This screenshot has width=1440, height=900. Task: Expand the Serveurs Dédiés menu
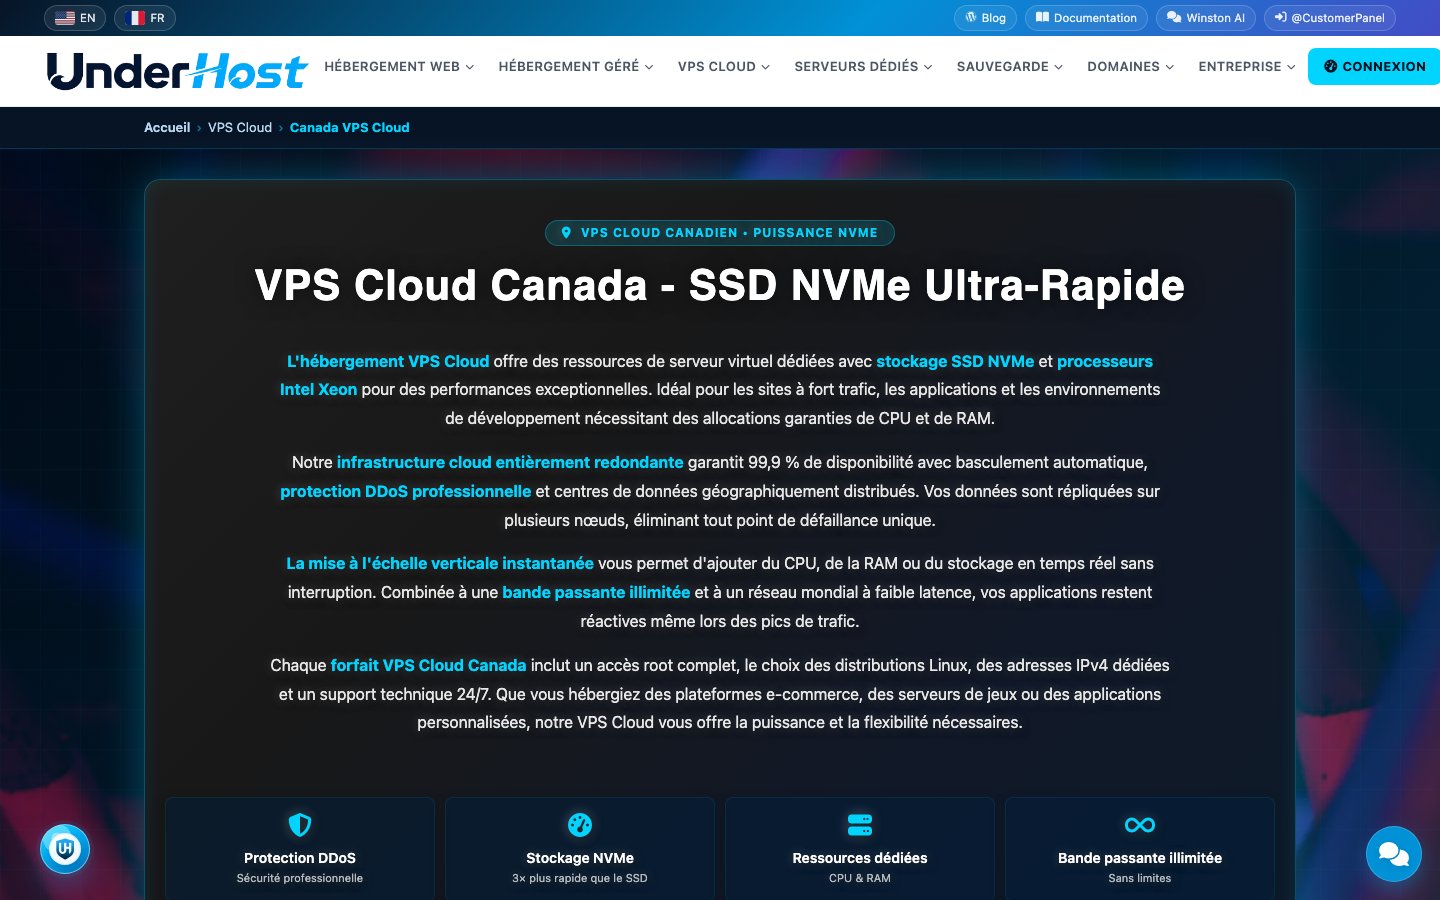(863, 67)
